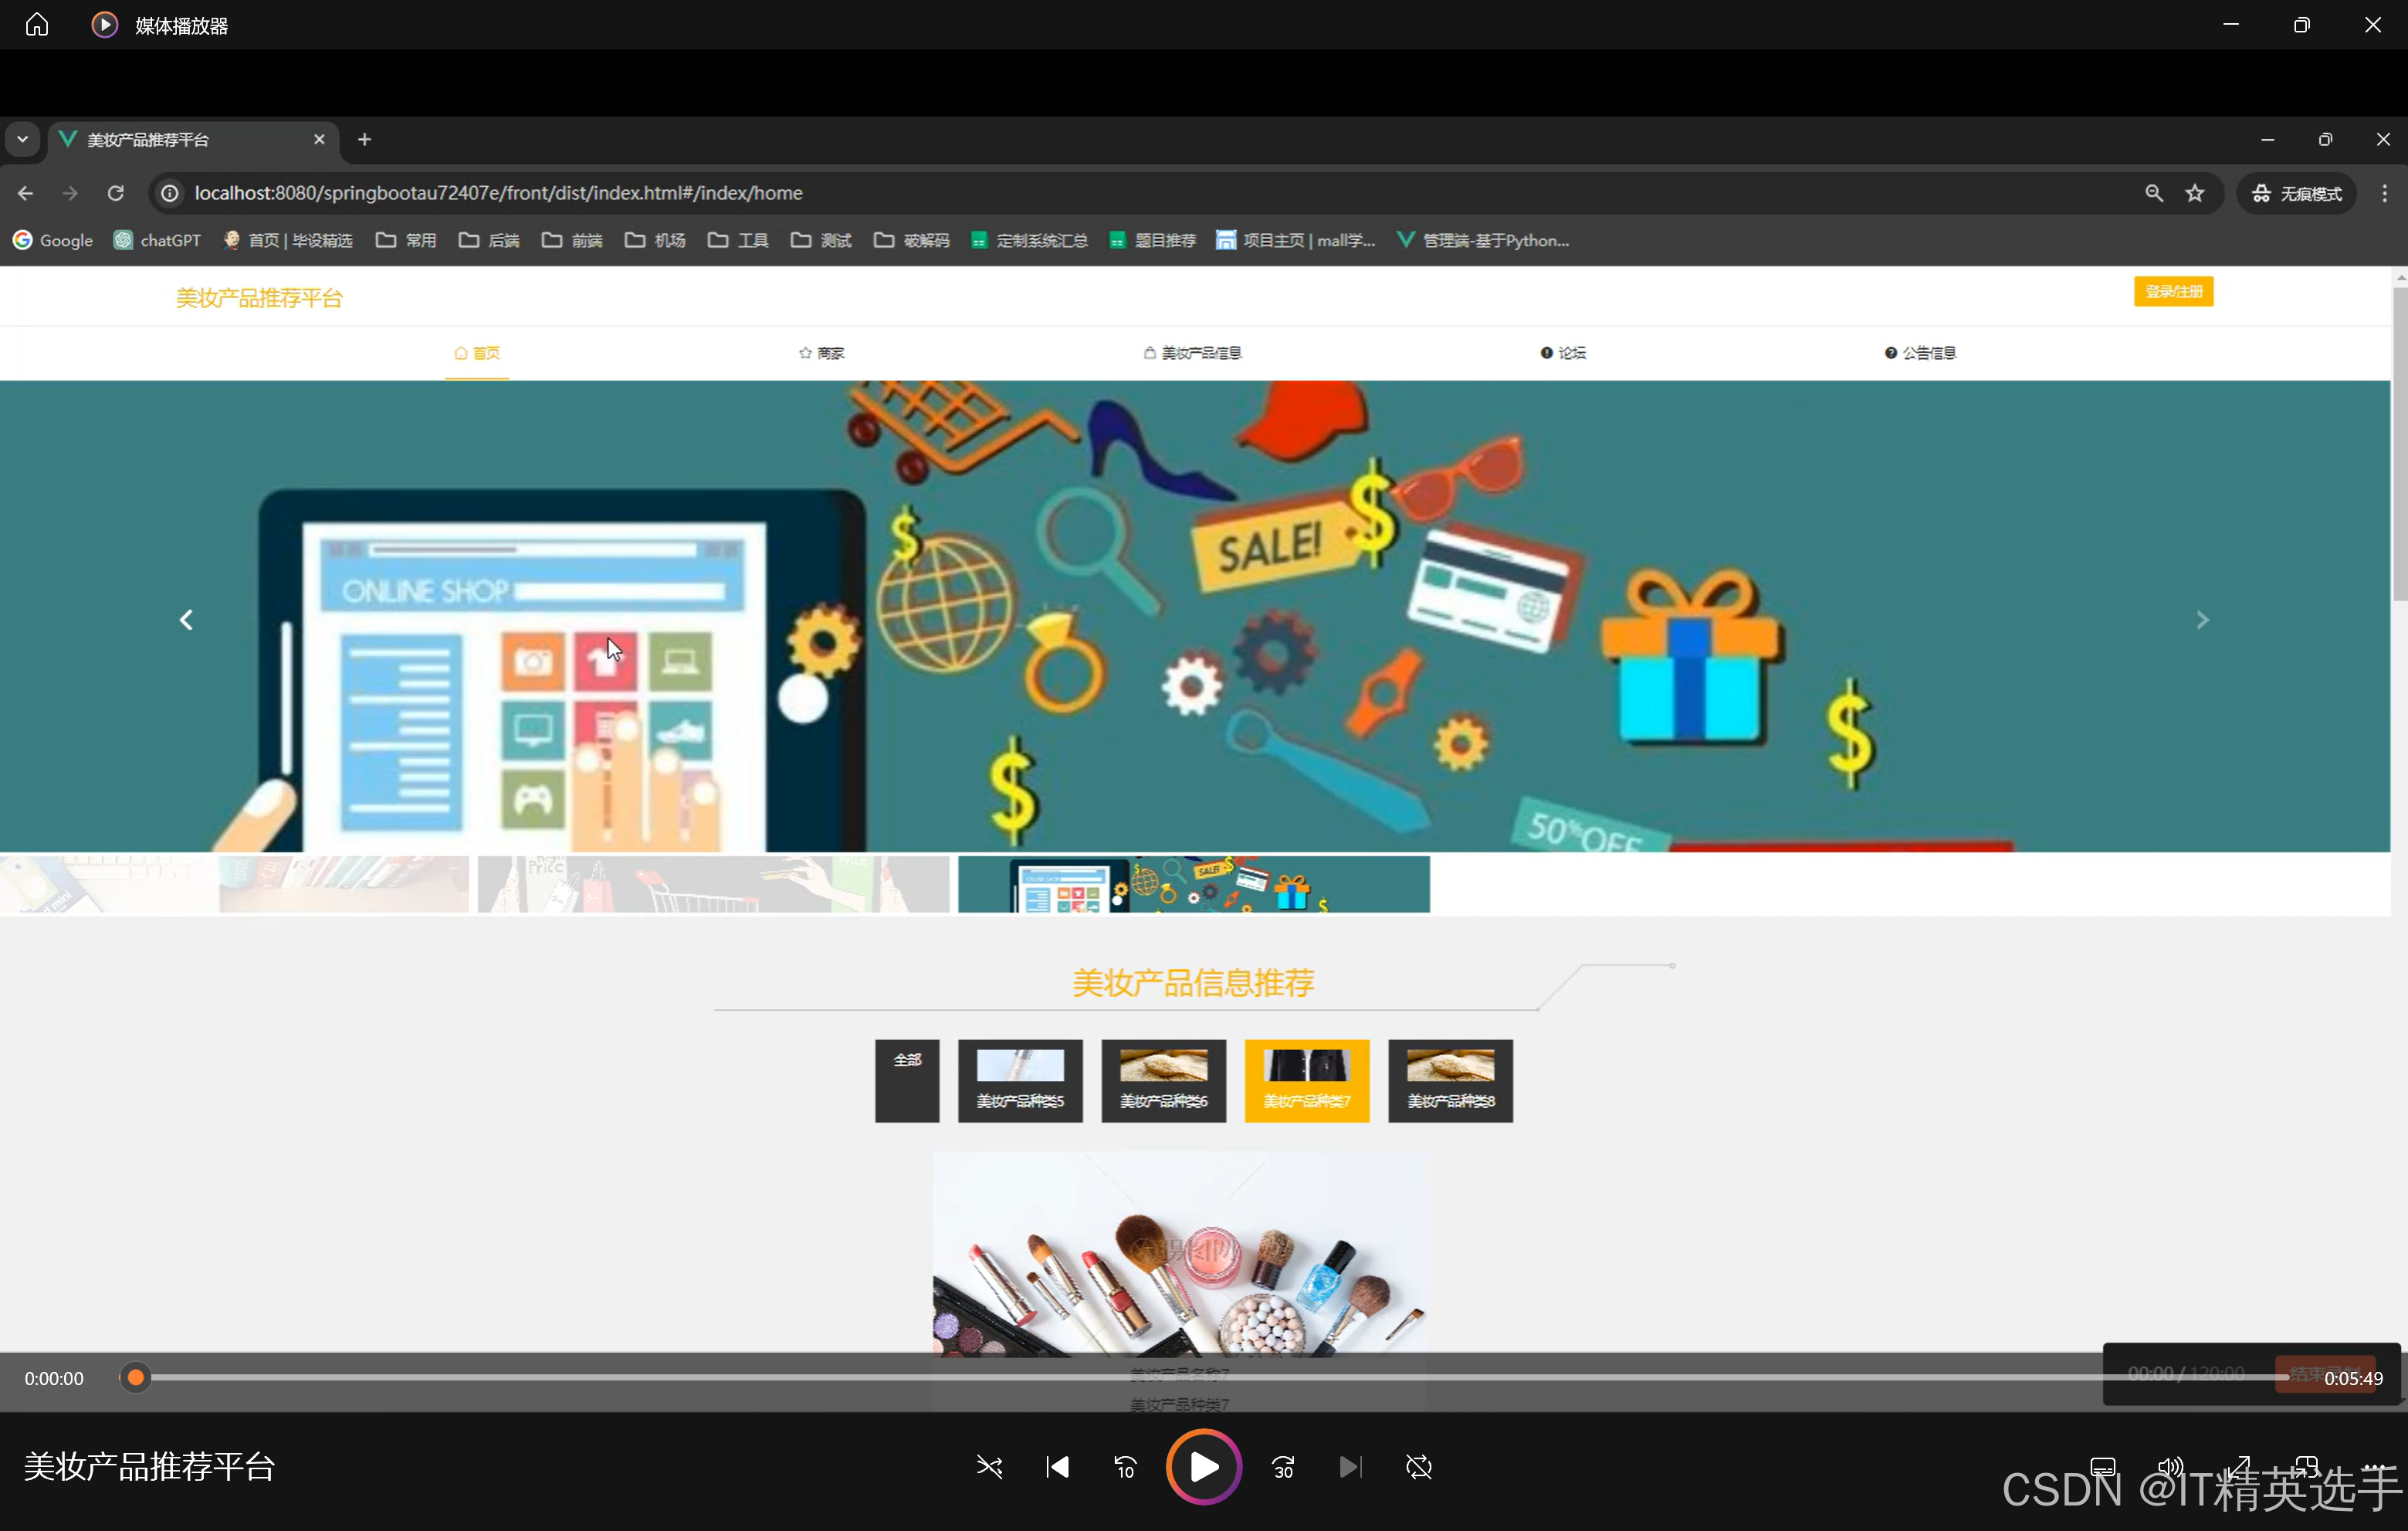This screenshot has height=1531, width=2408.
Task: Open the volume speaker control
Action: [2170, 1467]
